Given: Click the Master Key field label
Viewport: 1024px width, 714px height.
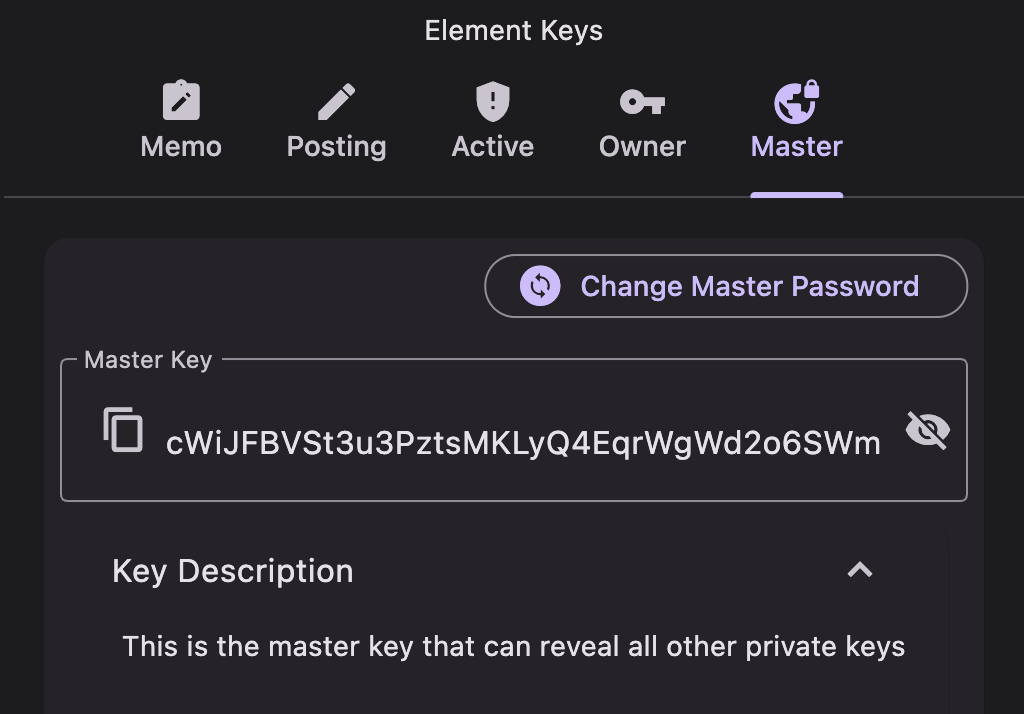Looking at the screenshot, I should pyautogui.click(x=148, y=360).
